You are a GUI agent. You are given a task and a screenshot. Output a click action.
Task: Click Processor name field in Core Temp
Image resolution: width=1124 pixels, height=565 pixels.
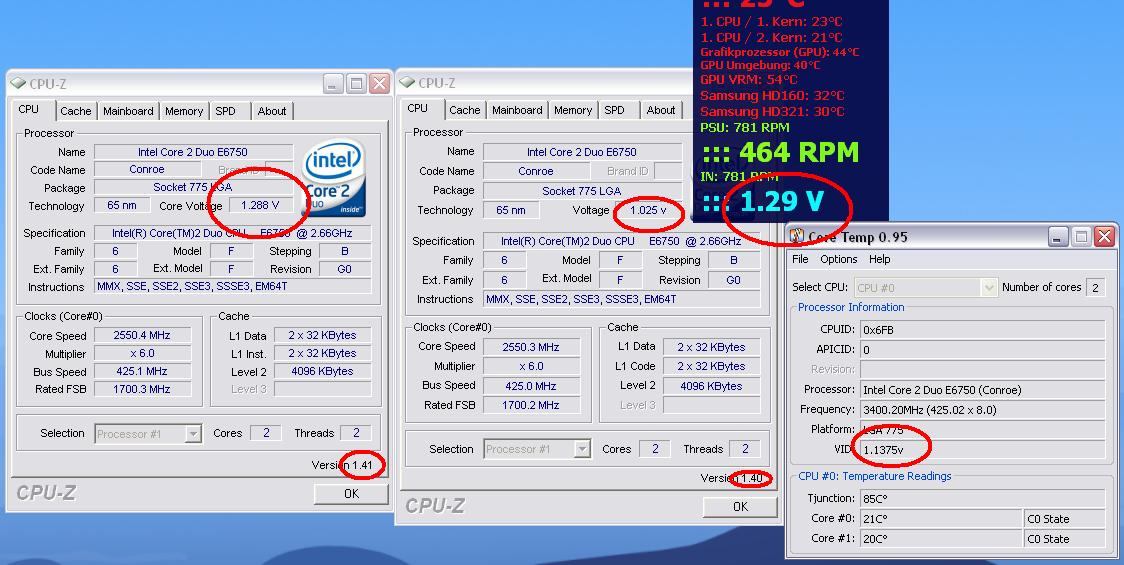point(982,390)
